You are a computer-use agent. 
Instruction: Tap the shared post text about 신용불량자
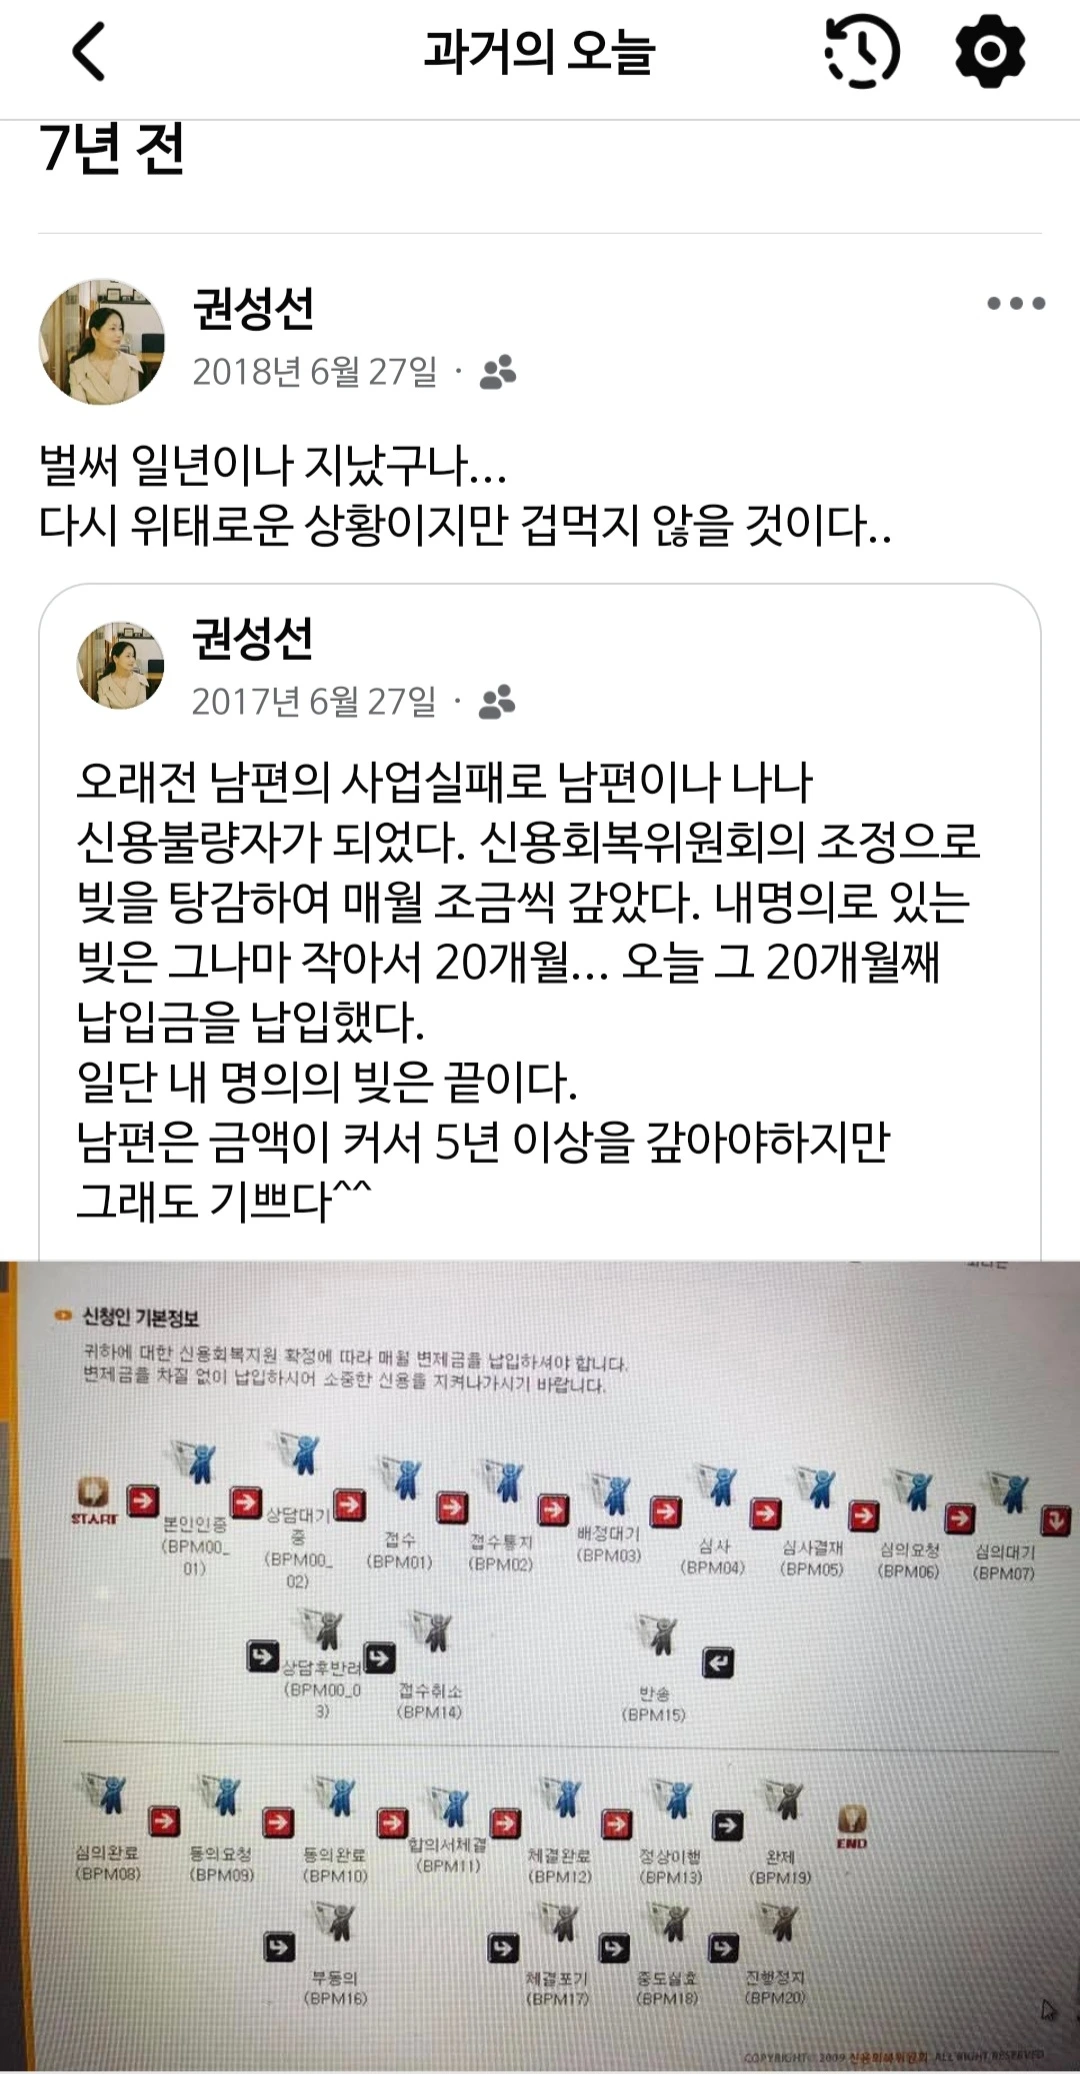528,990
